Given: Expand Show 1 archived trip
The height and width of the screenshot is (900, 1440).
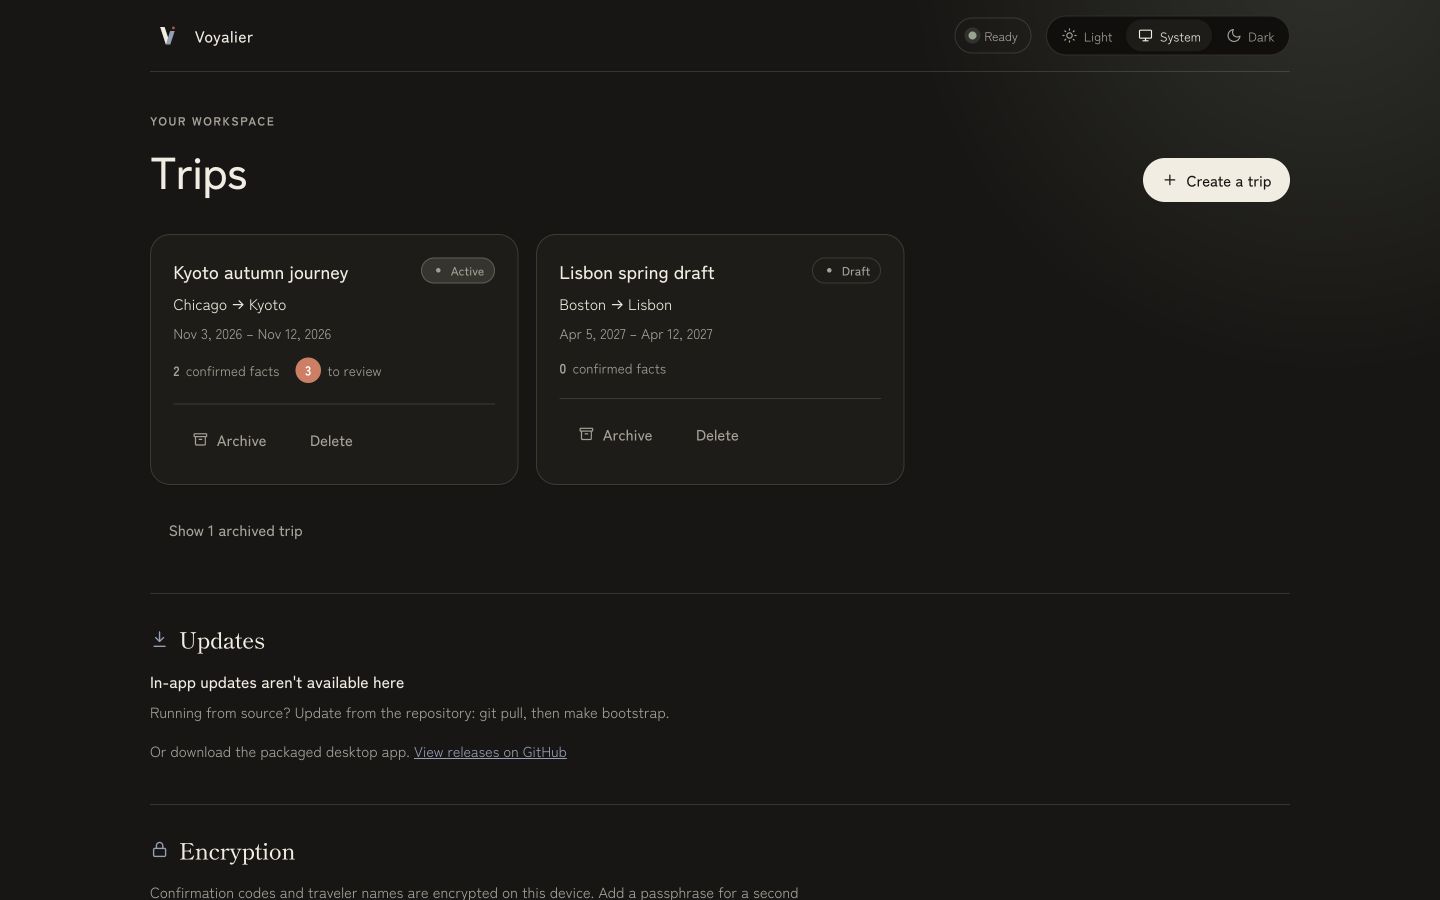Looking at the screenshot, I should [x=236, y=531].
